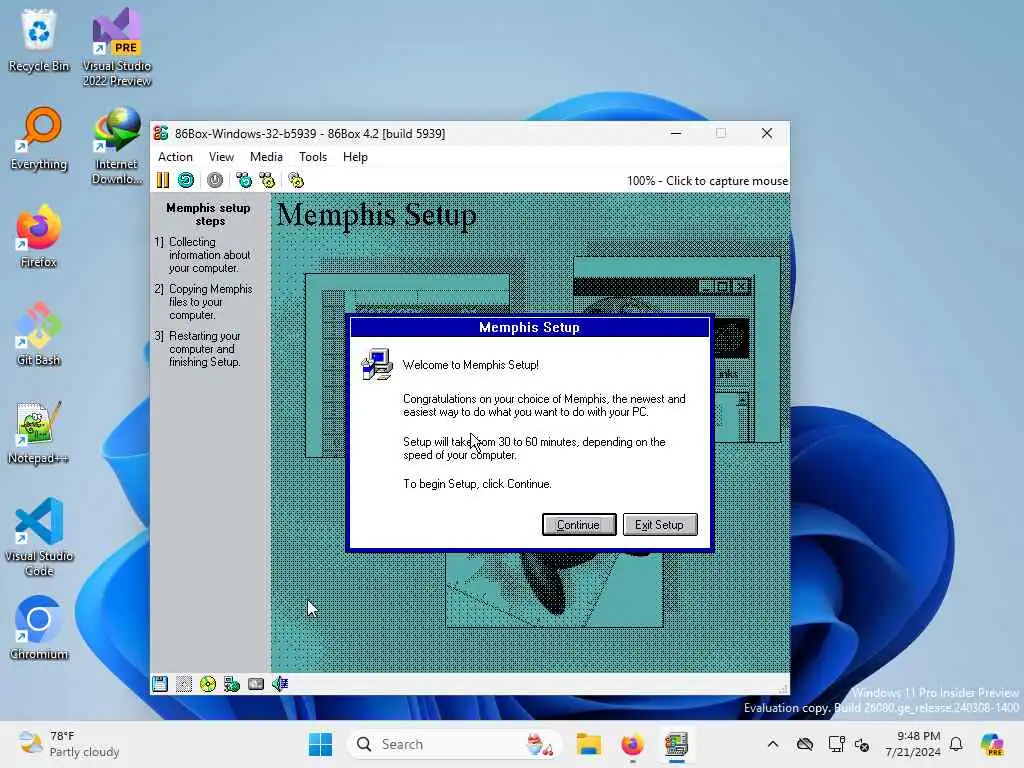Click the 'Memphis setup steps' heading
1024x768 pixels.
pyautogui.click(x=208, y=214)
